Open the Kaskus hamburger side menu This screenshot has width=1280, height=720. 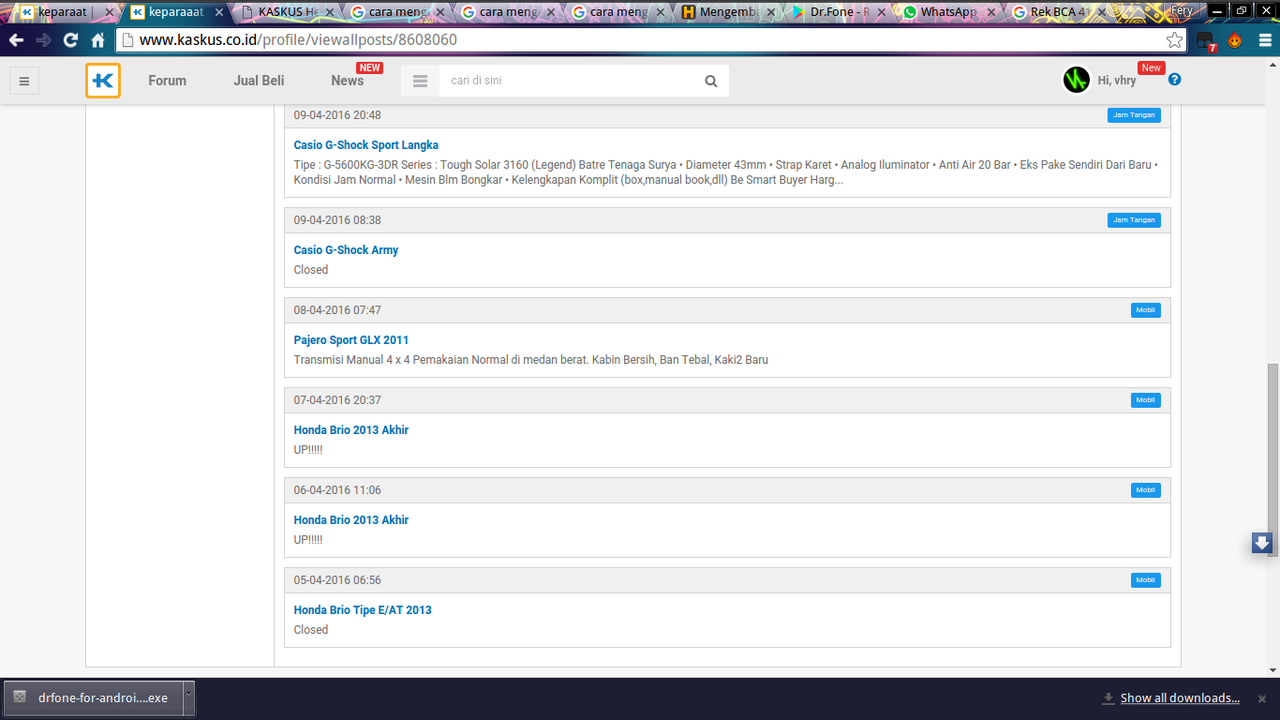24,81
